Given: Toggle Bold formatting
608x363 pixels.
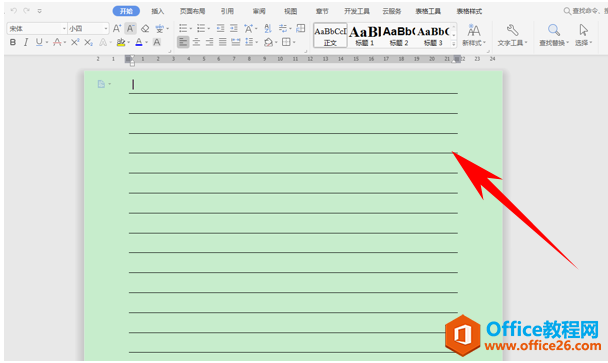Looking at the screenshot, I should [13, 42].
